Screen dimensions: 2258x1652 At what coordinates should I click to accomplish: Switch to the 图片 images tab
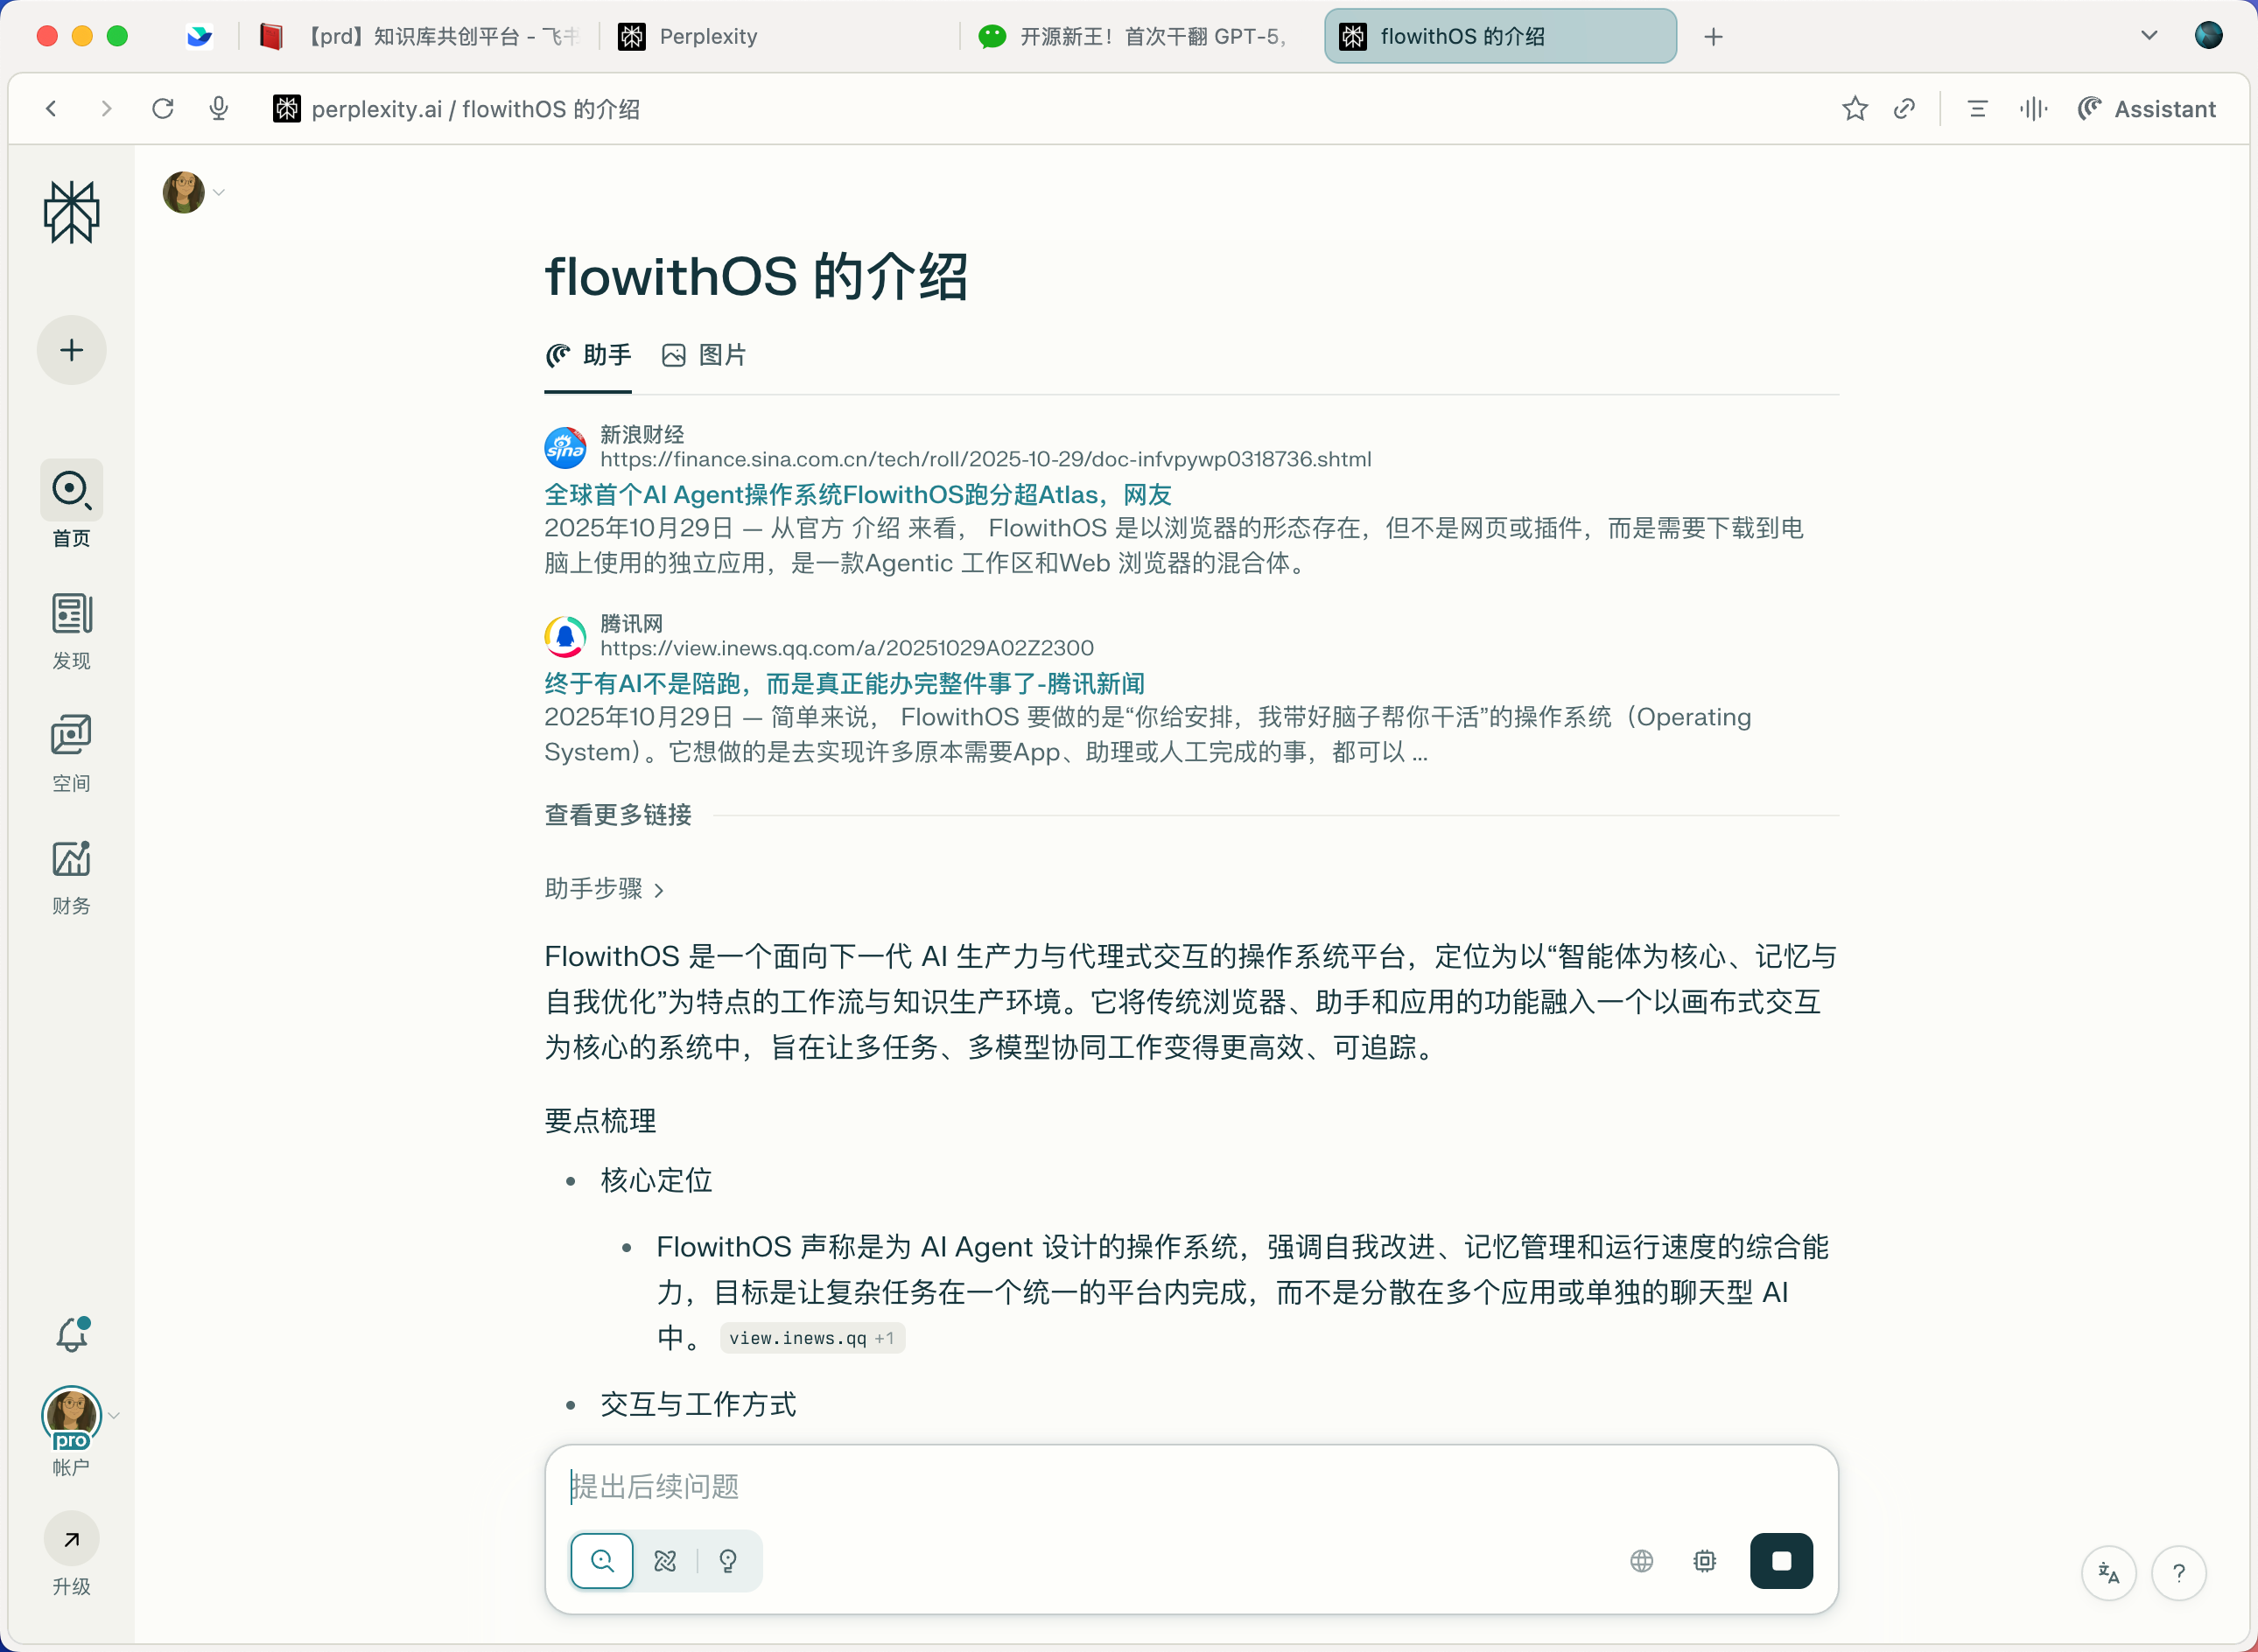click(704, 355)
